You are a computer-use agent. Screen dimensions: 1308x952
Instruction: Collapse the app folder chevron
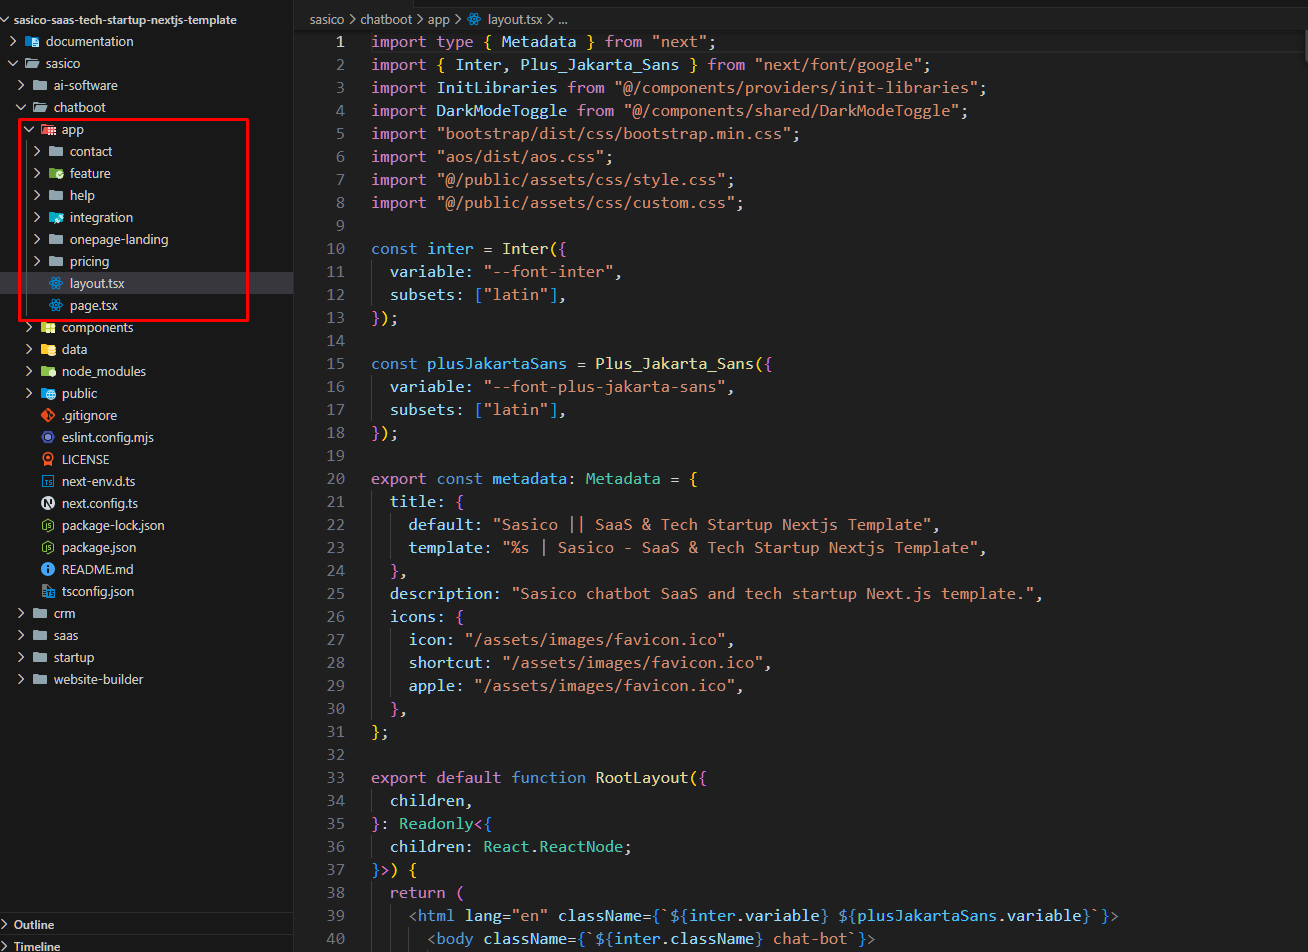(x=29, y=129)
